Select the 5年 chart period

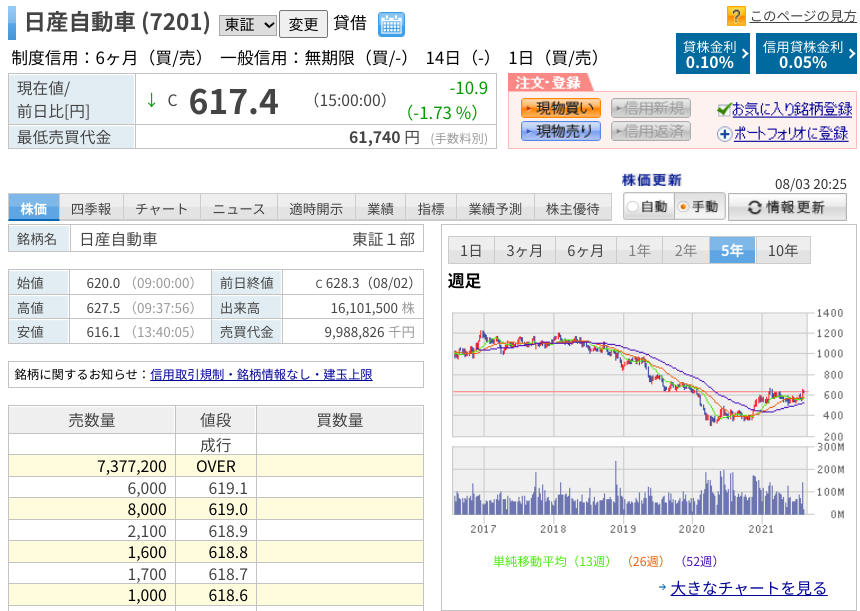click(x=732, y=251)
